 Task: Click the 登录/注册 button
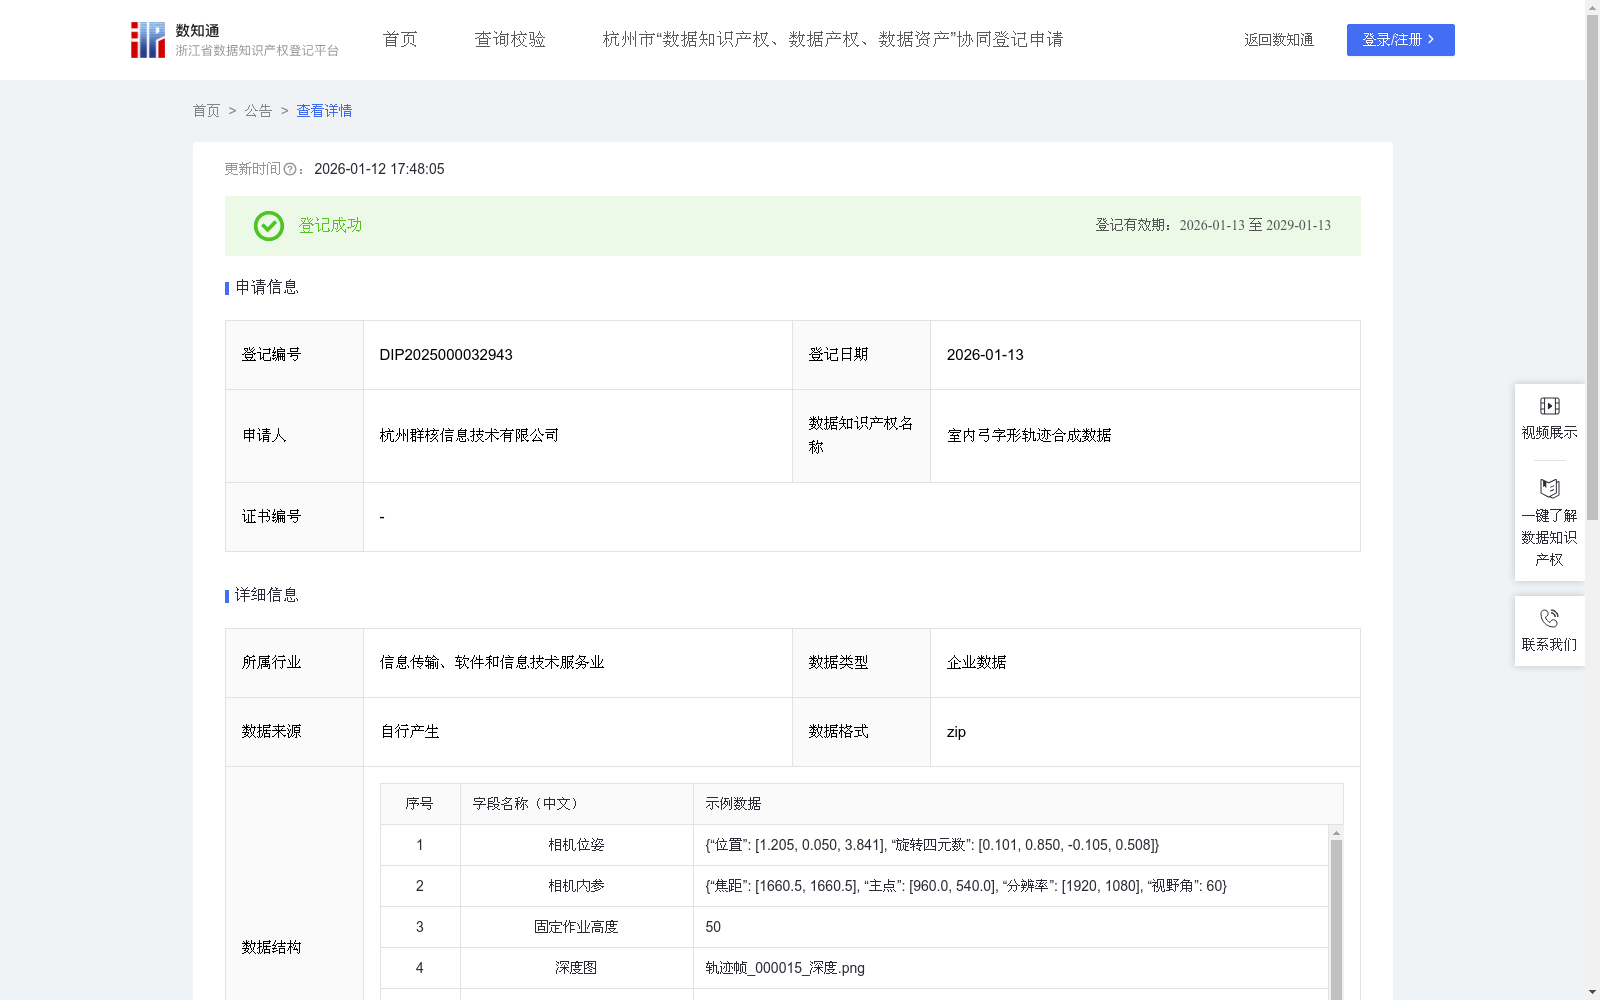click(1400, 40)
